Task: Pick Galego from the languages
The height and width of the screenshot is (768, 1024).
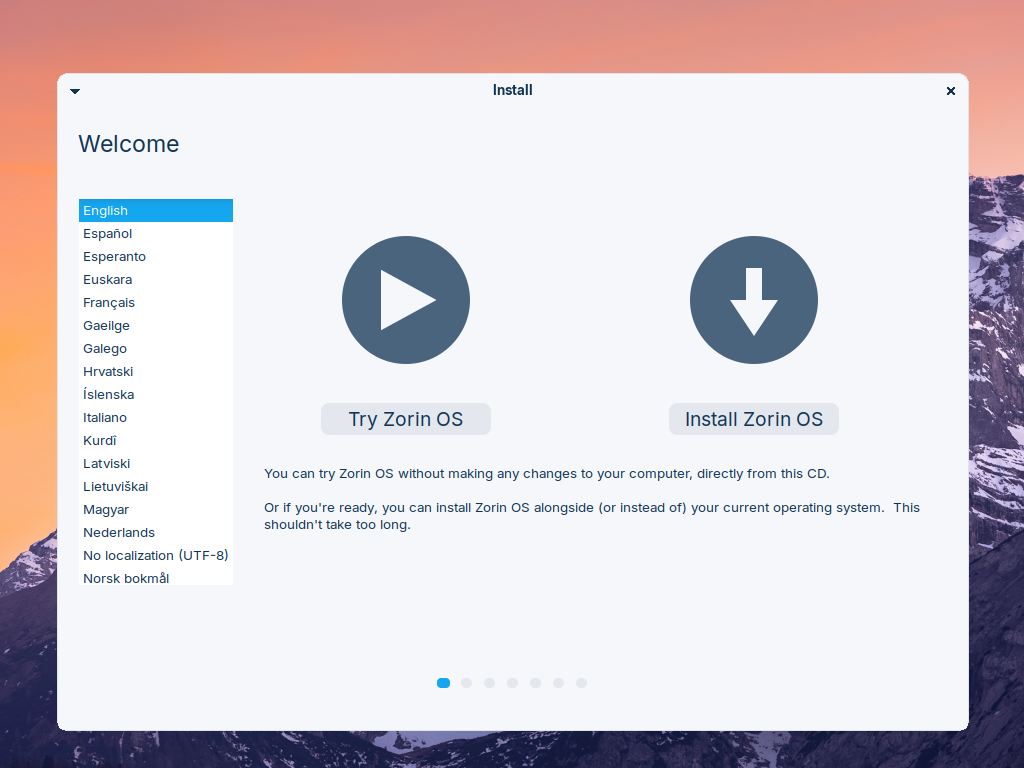Action: pyautogui.click(x=156, y=348)
